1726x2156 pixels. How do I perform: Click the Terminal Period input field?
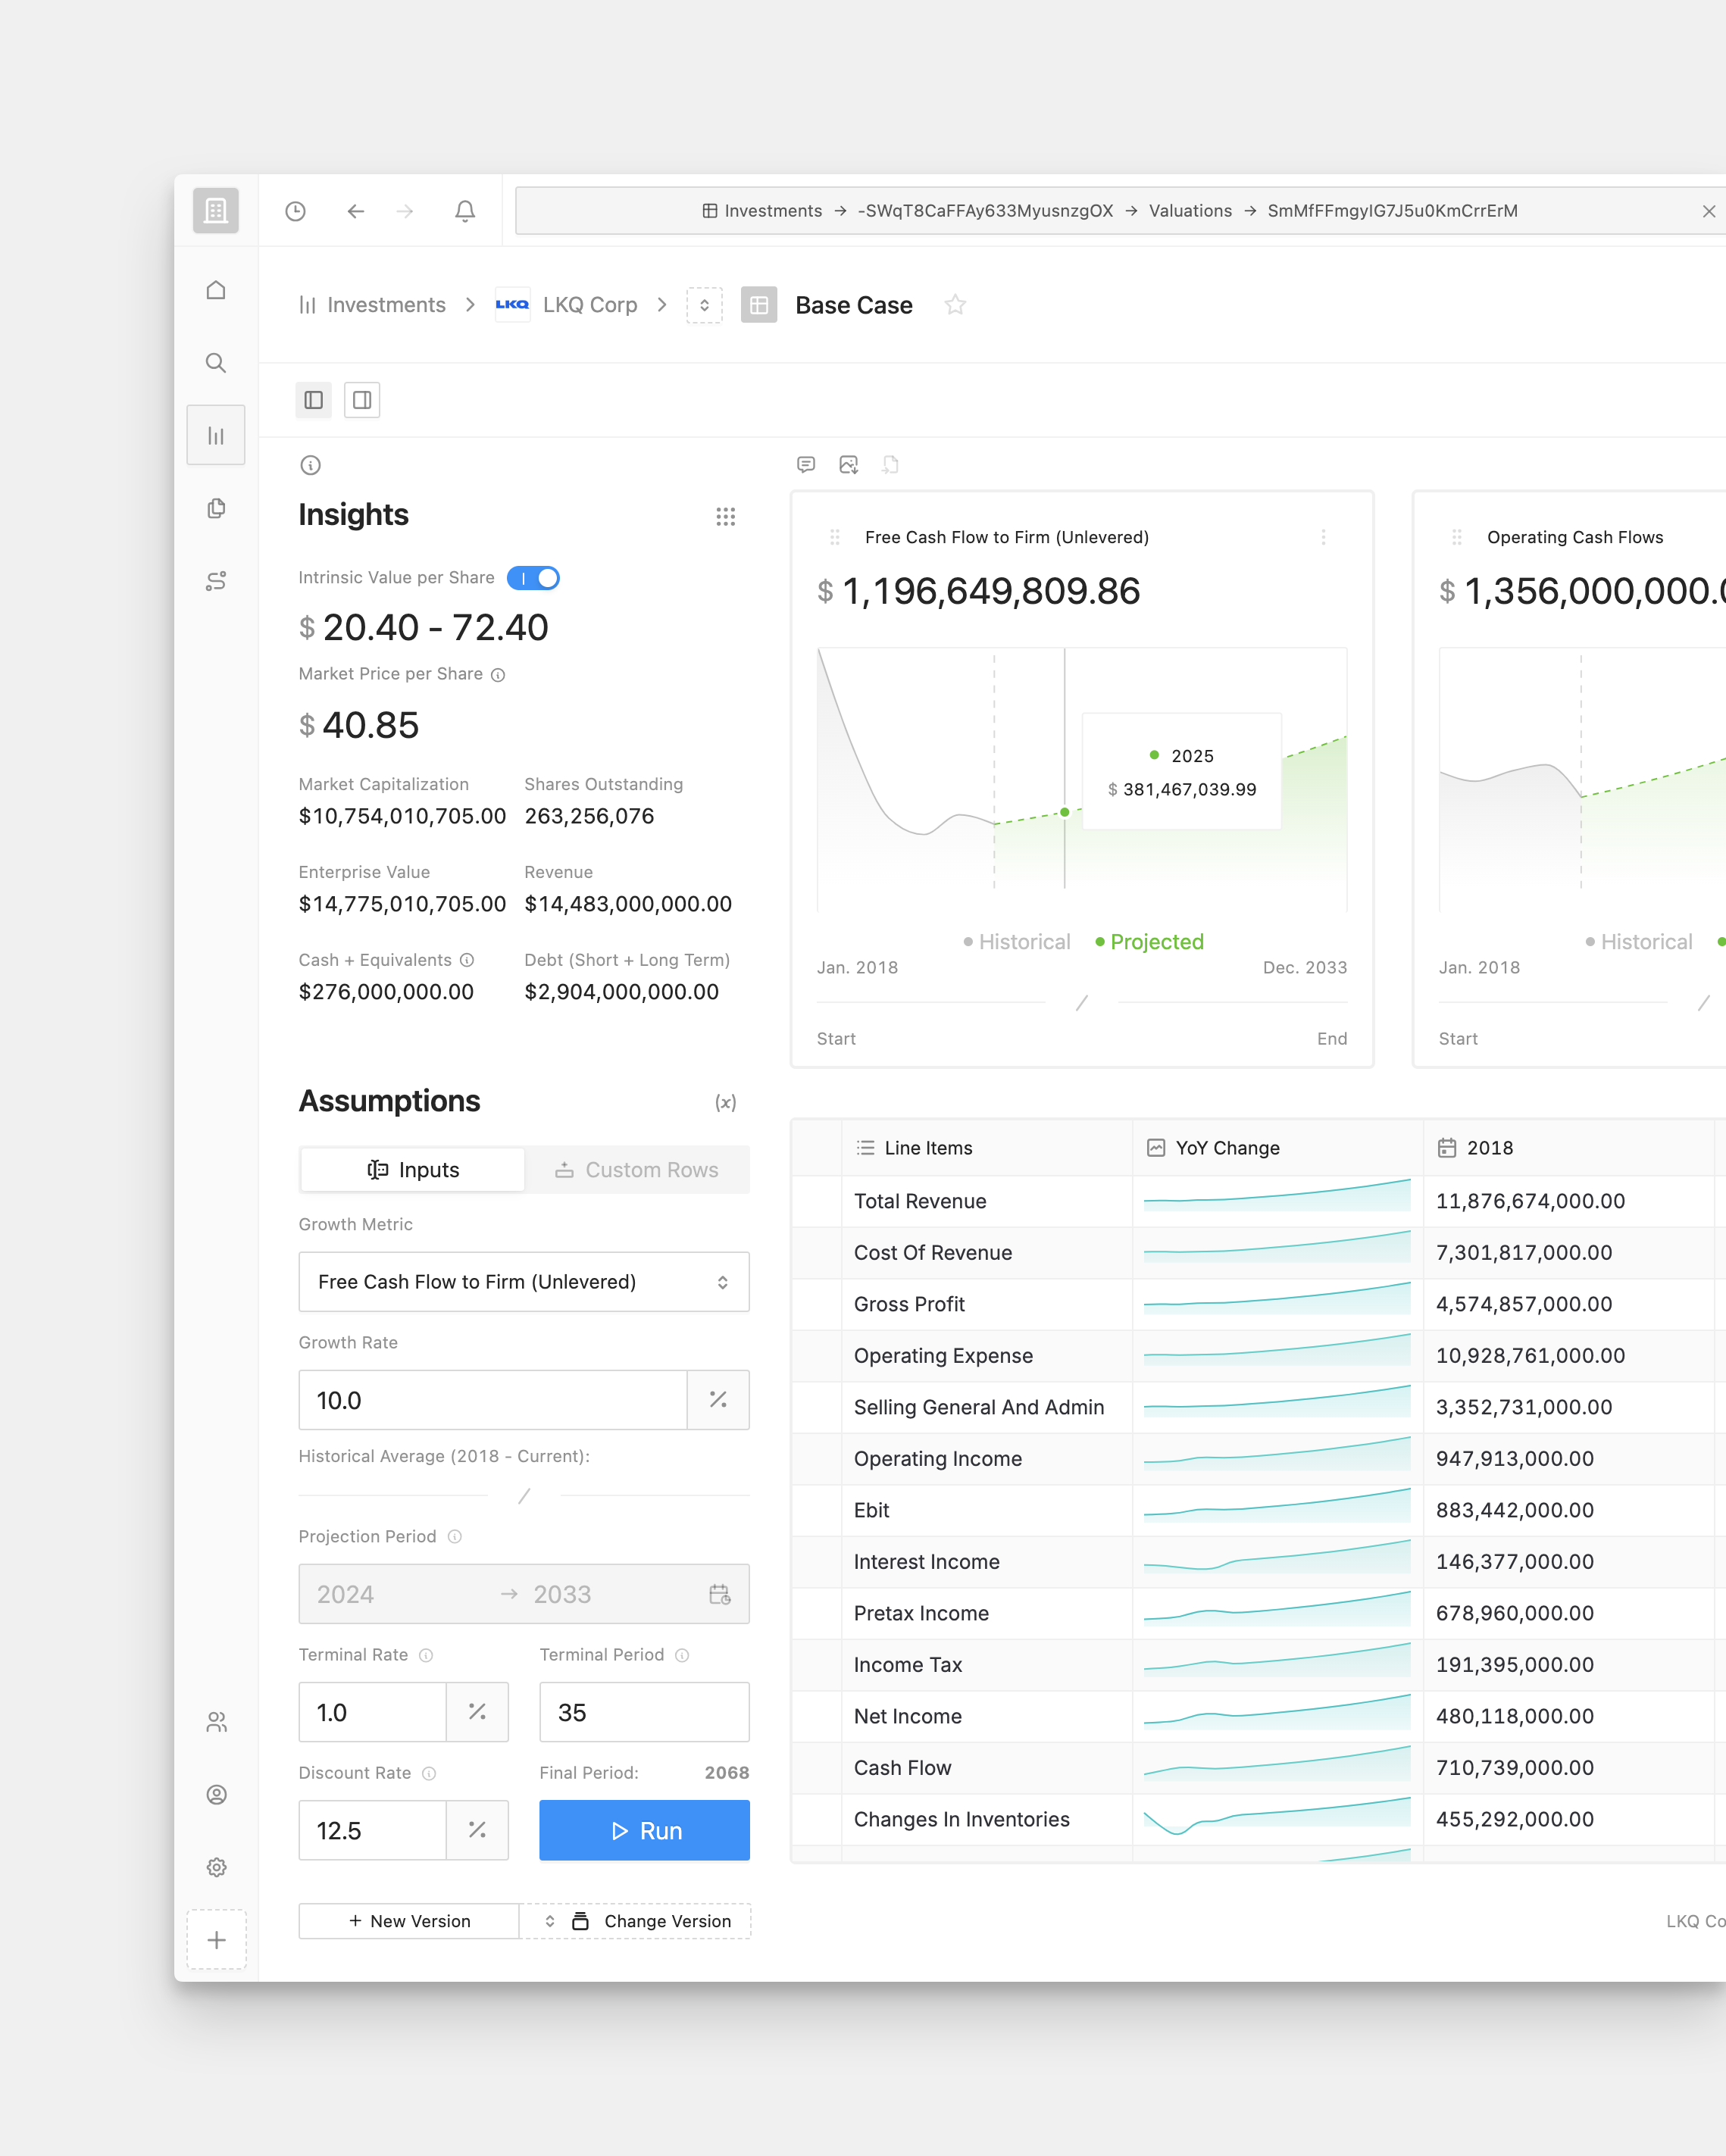[x=645, y=1712]
